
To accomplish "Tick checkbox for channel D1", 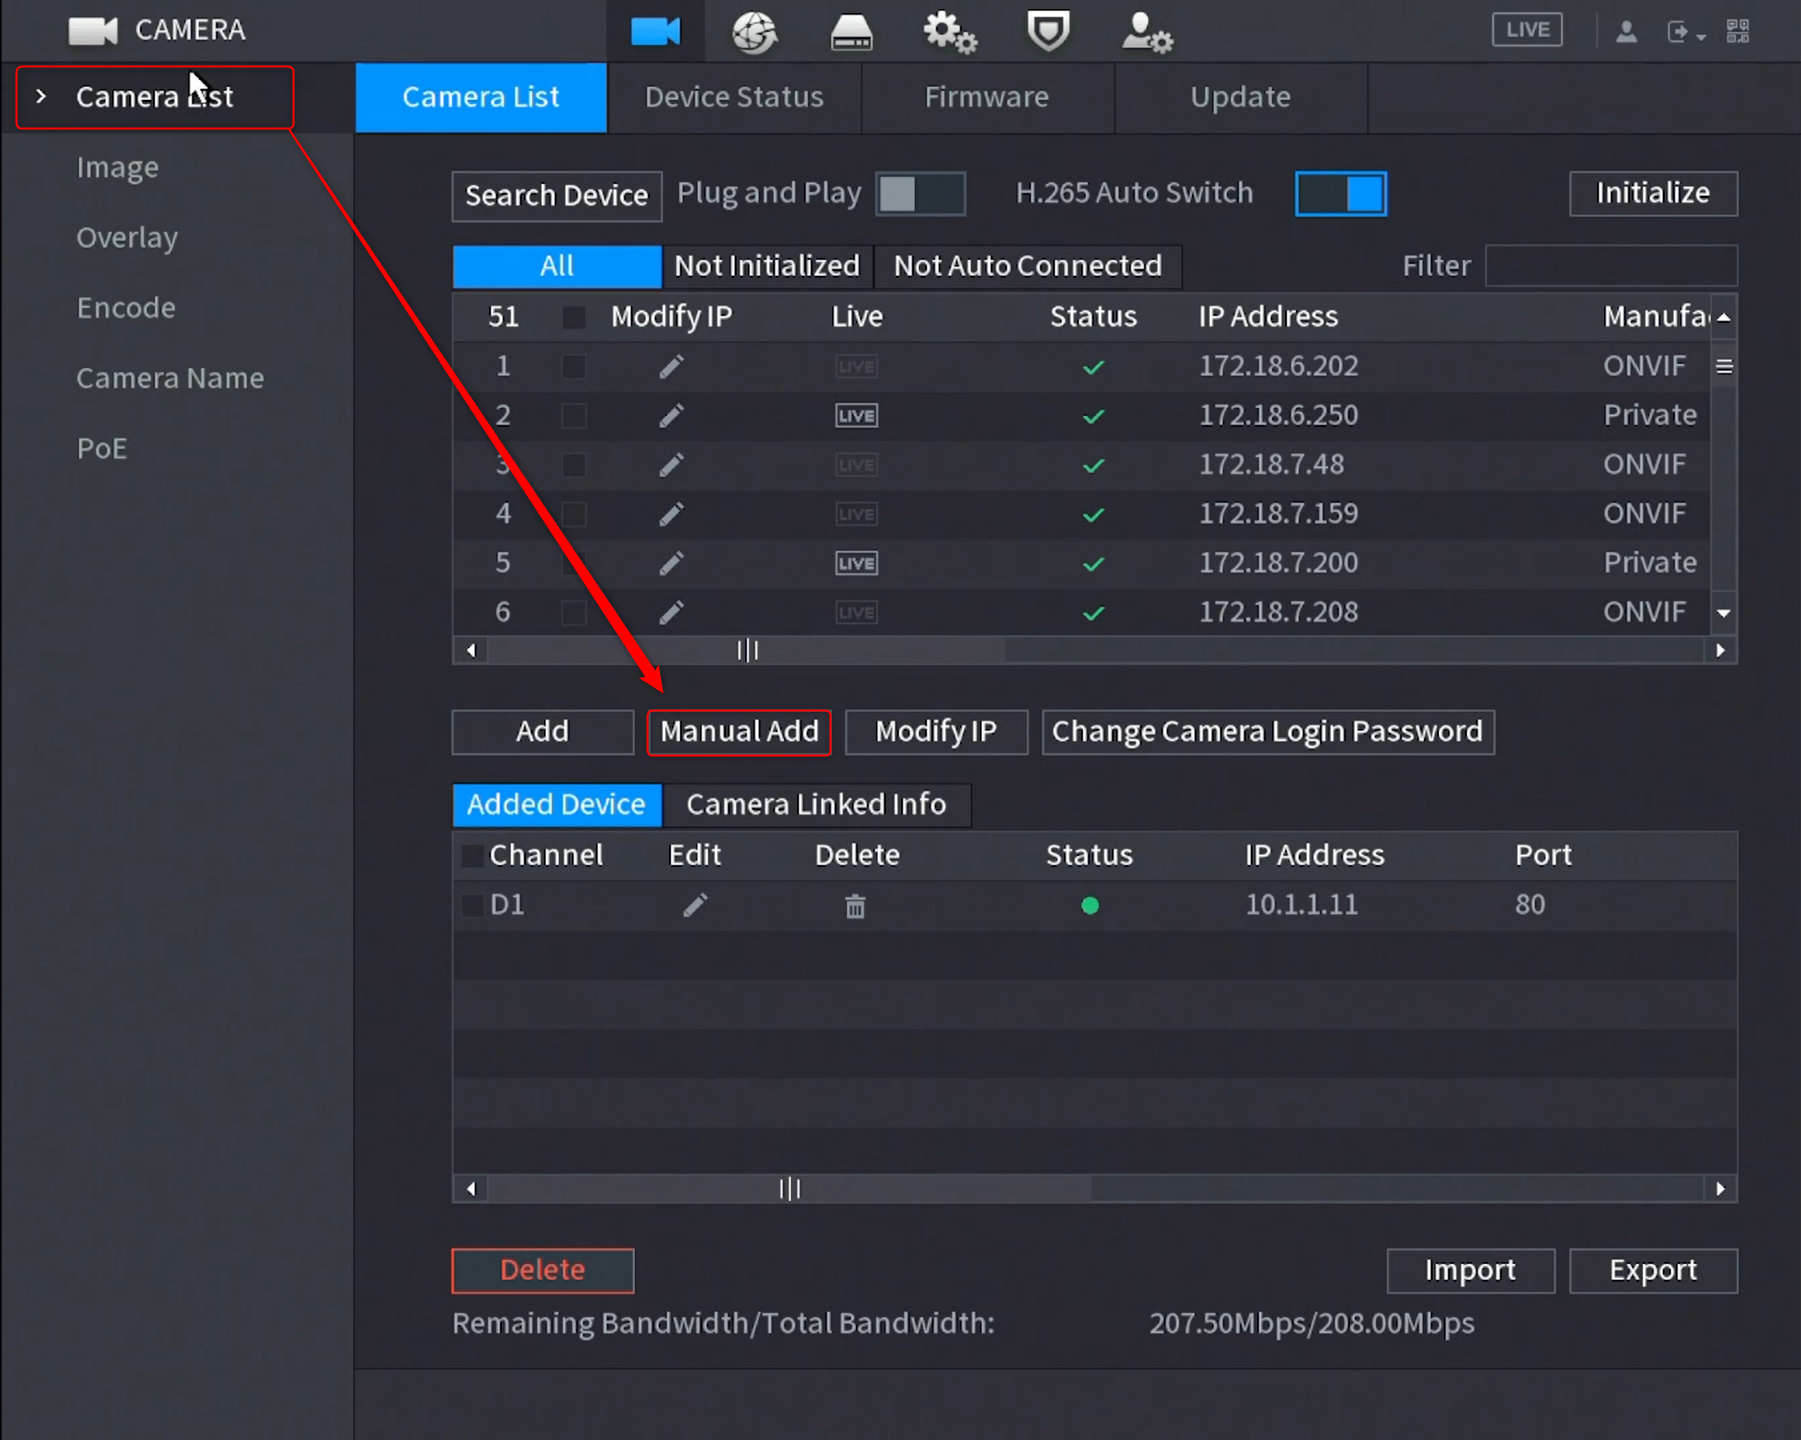I will [472, 906].
